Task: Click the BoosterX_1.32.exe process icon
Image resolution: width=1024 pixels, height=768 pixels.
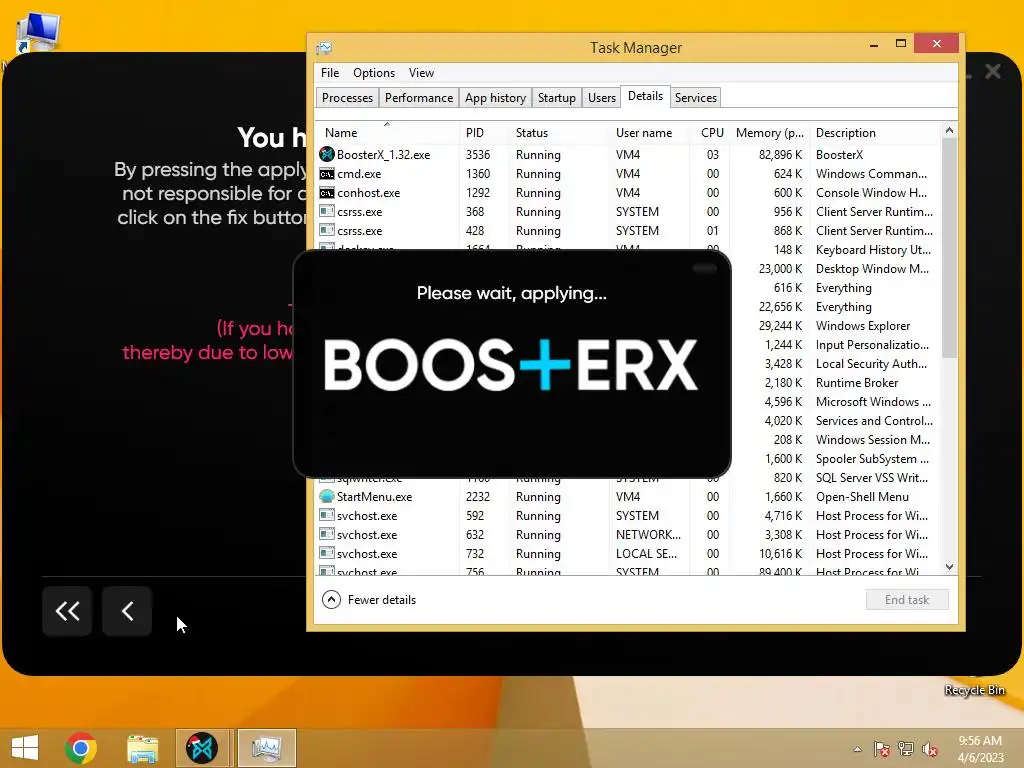Action: point(327,155)
